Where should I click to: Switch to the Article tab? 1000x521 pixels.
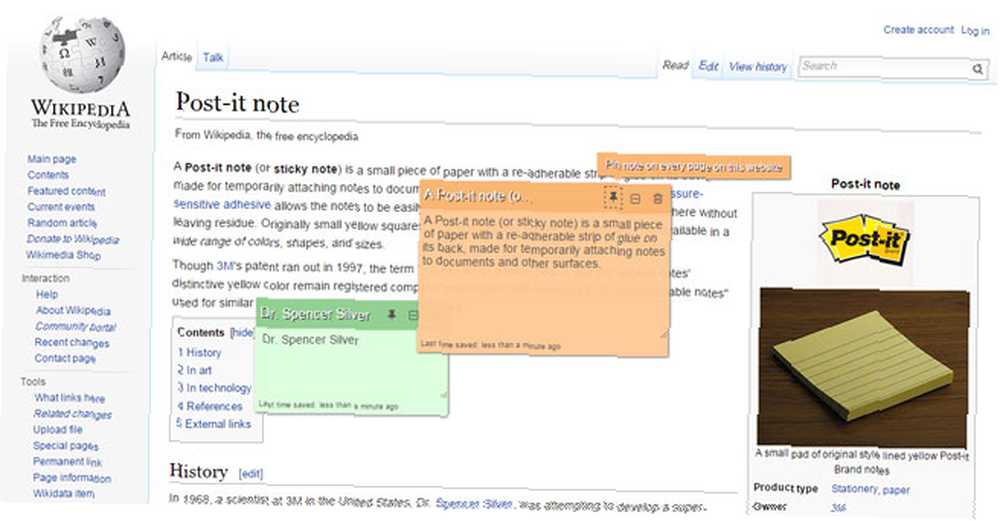(x=177, y=56)
